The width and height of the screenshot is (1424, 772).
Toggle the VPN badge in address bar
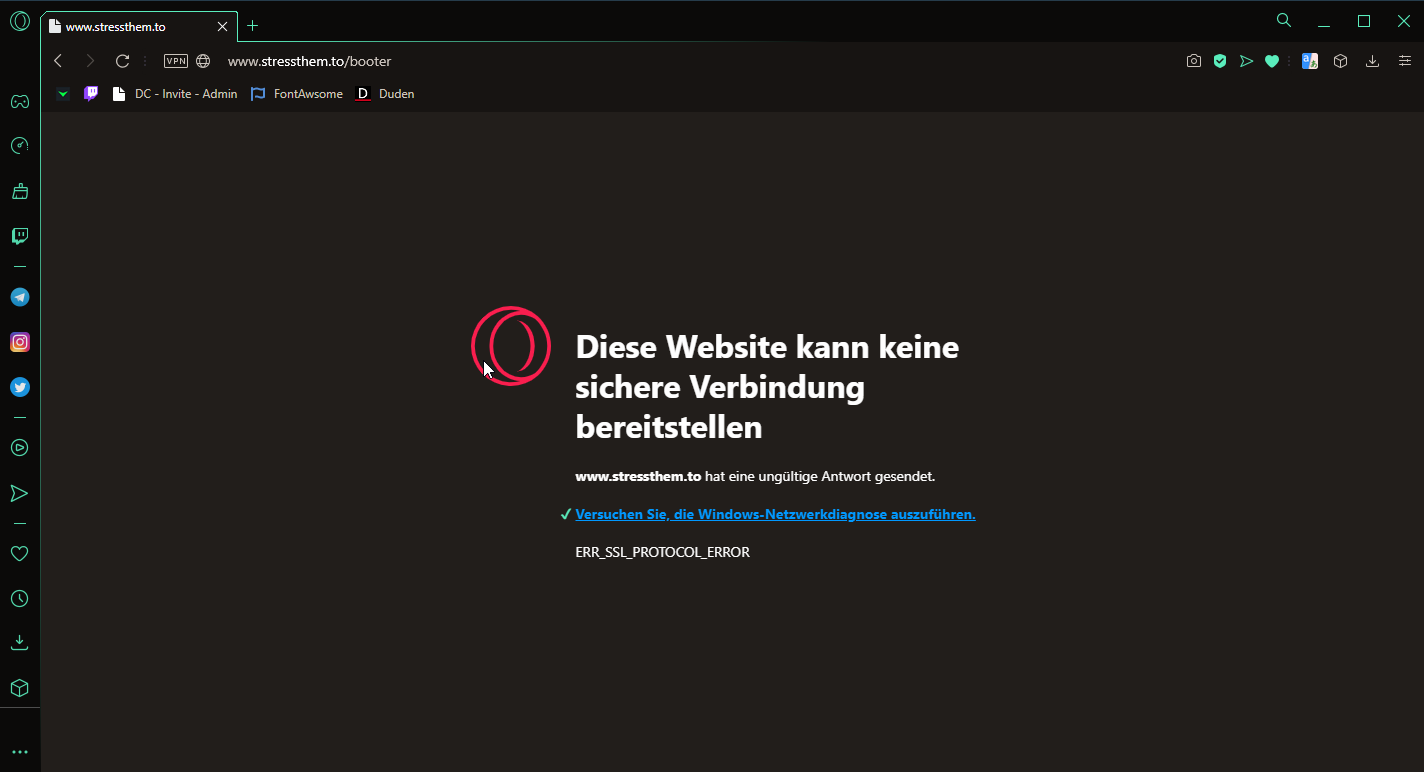176,61
